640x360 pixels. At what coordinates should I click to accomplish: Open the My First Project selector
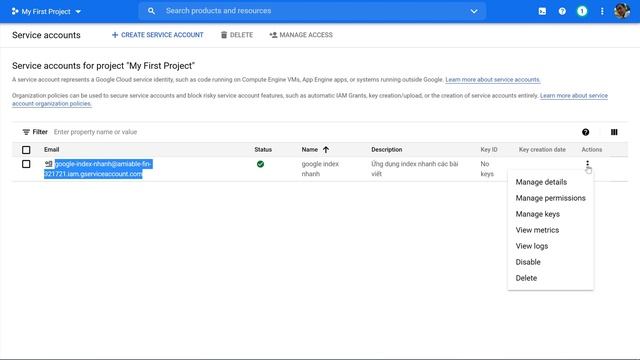(46, 11)
